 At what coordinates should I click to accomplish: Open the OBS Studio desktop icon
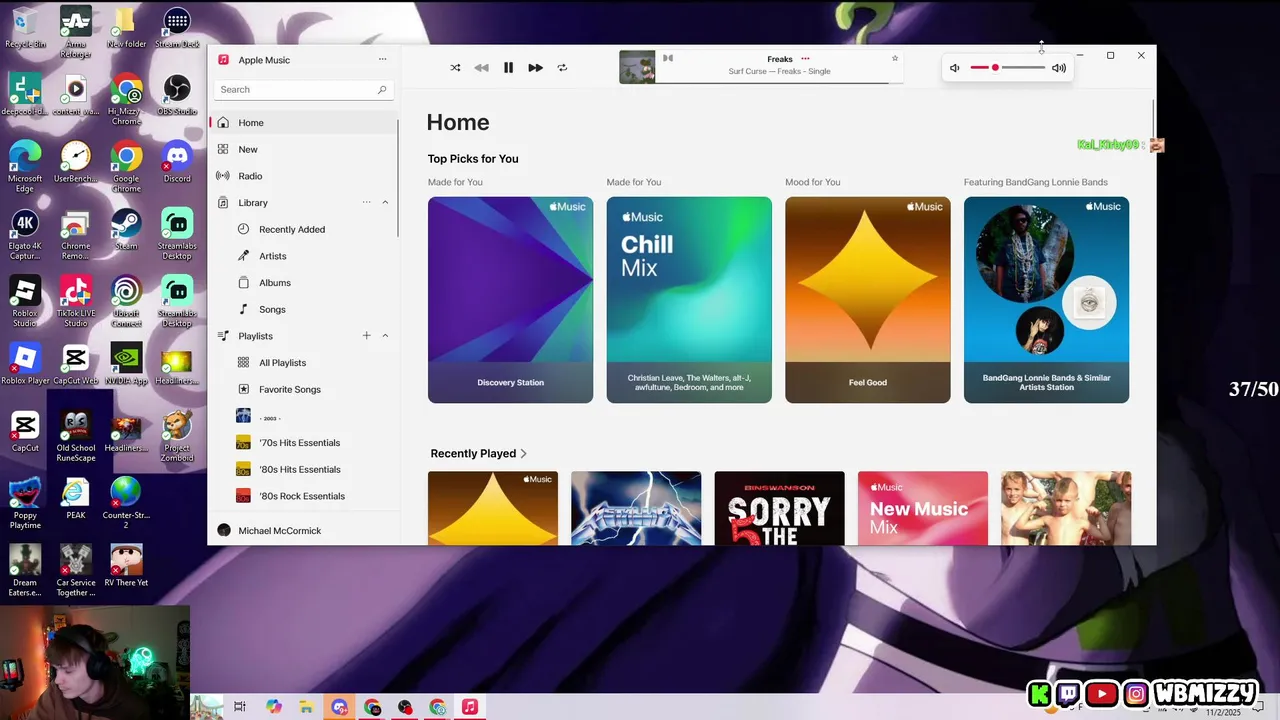point(177,96)
